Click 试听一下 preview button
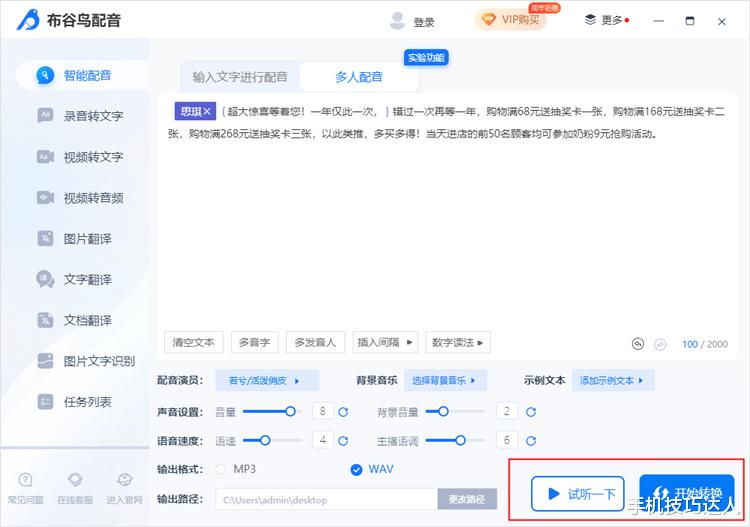The width and height of the screenshot is (750, 527). pos(578,494)
